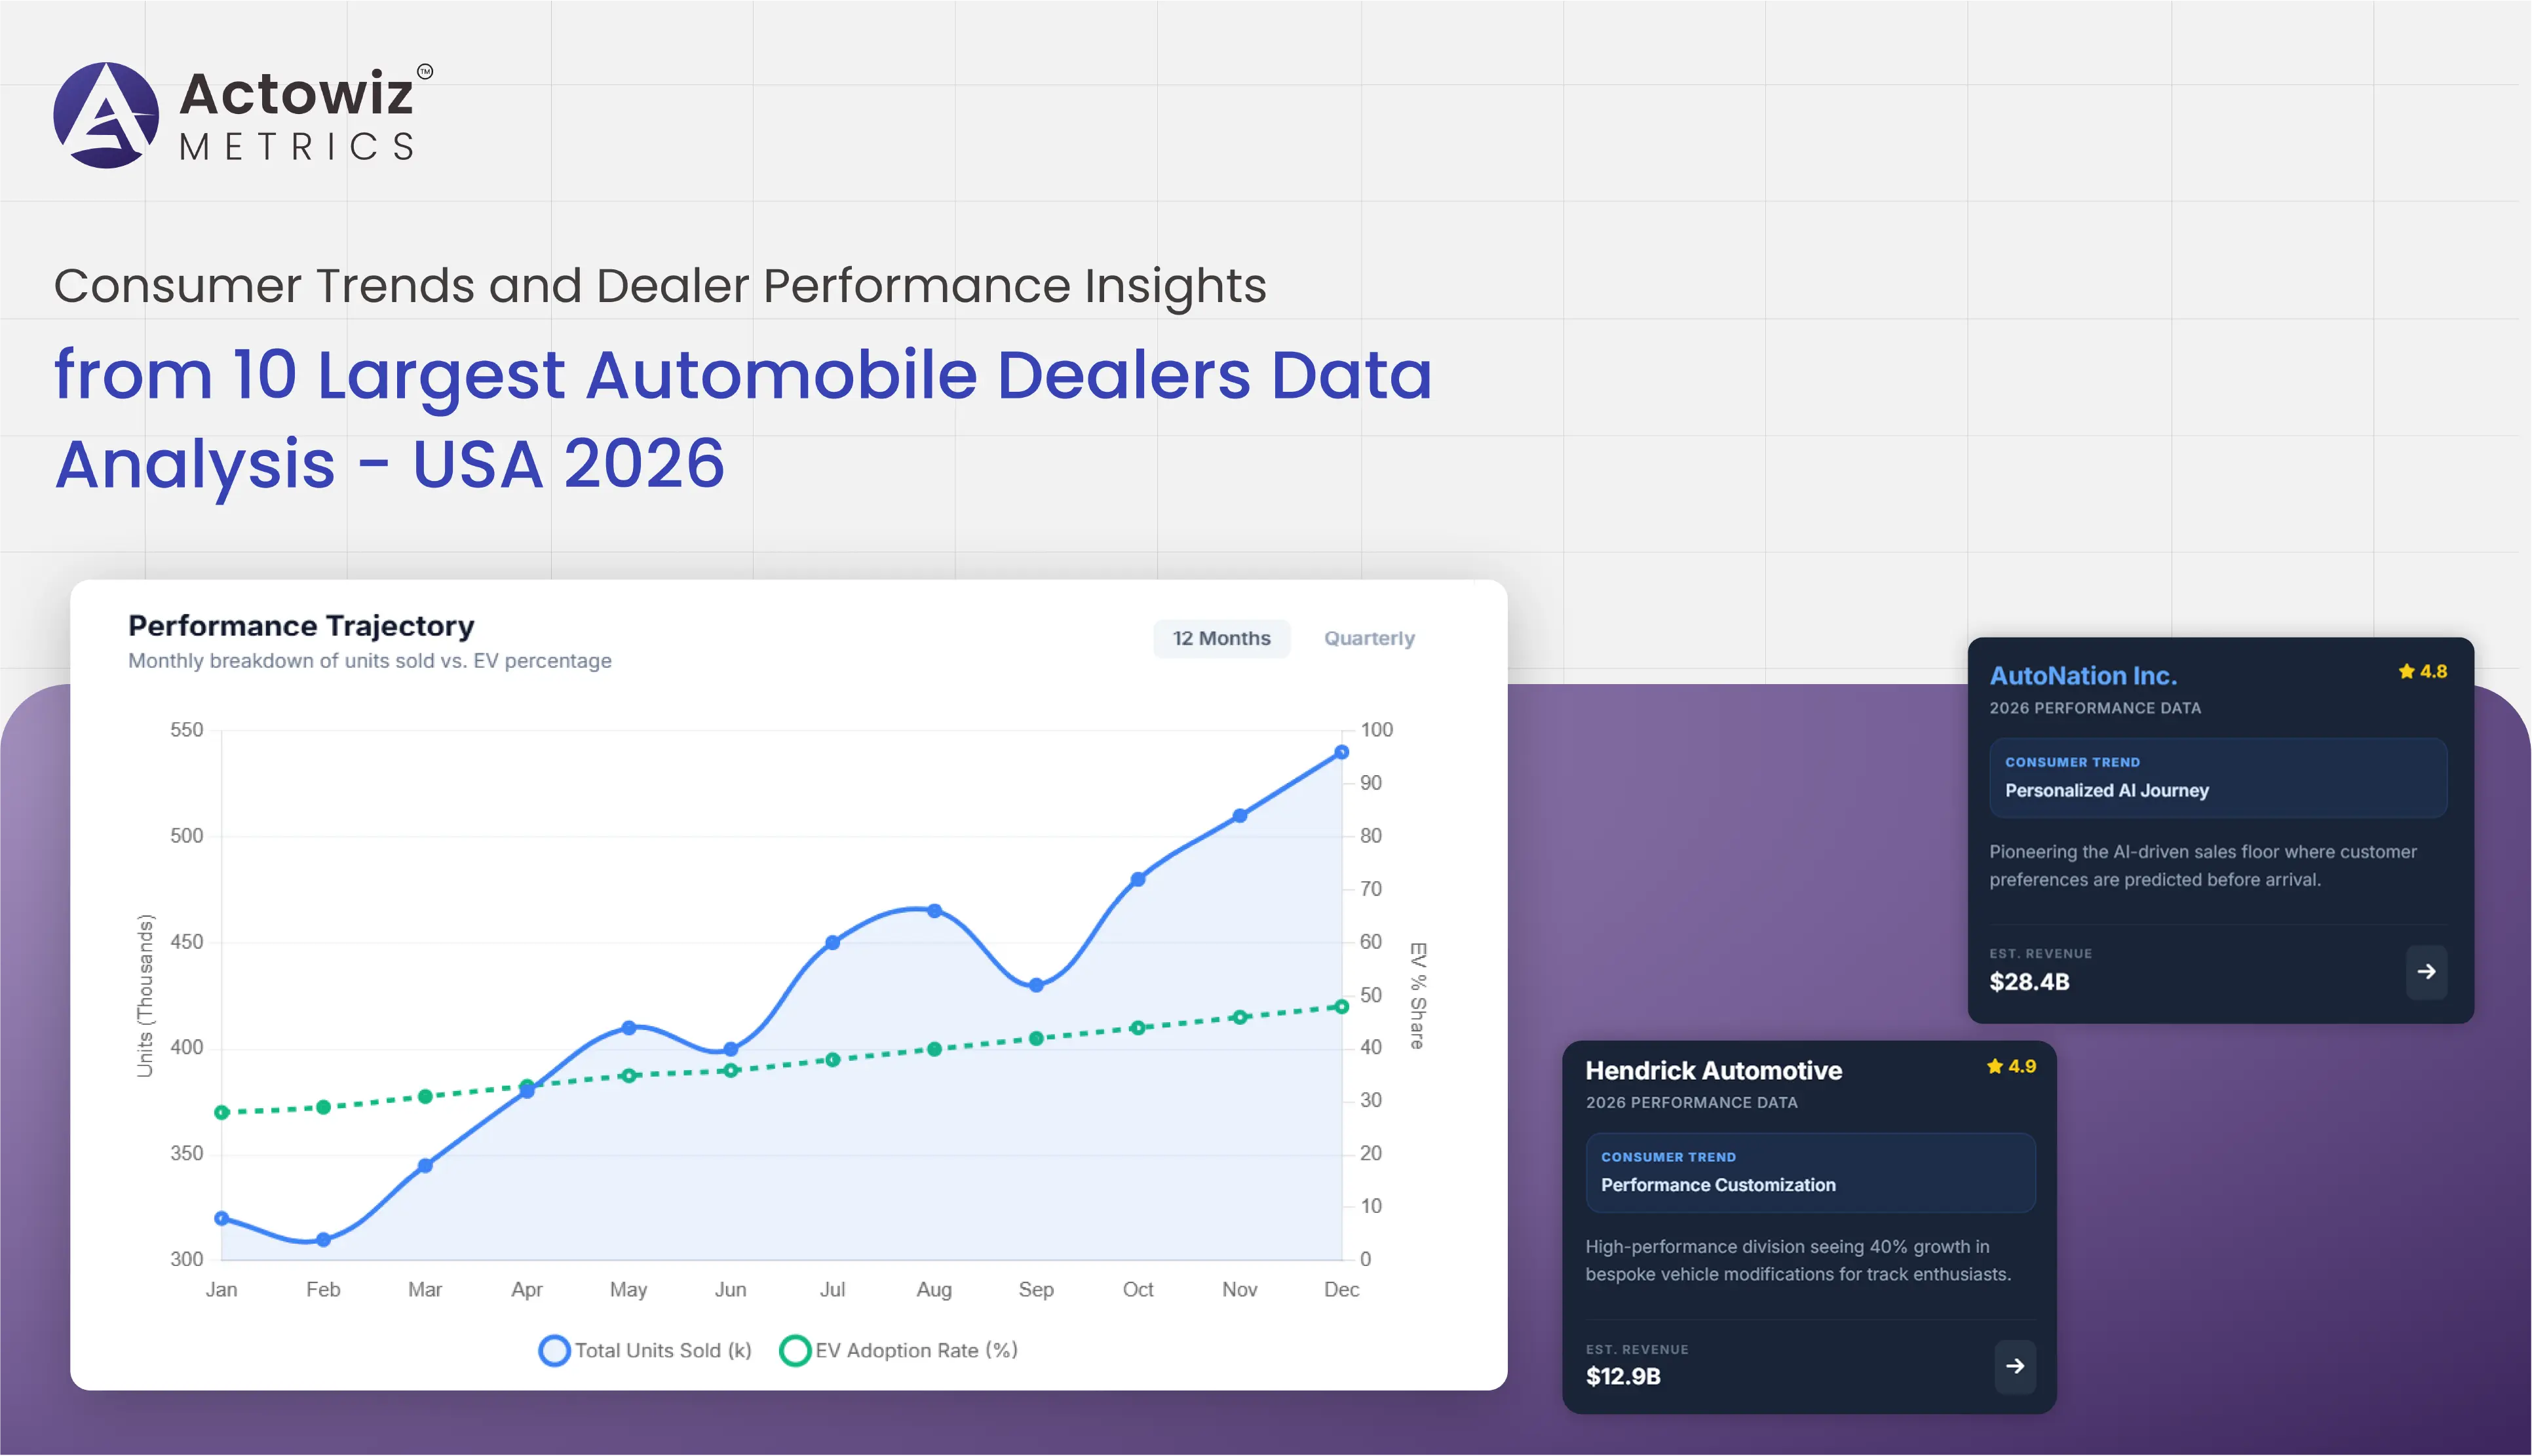
Task: Select the Personalized AI Journey trend box
Action: (2217, 777)
